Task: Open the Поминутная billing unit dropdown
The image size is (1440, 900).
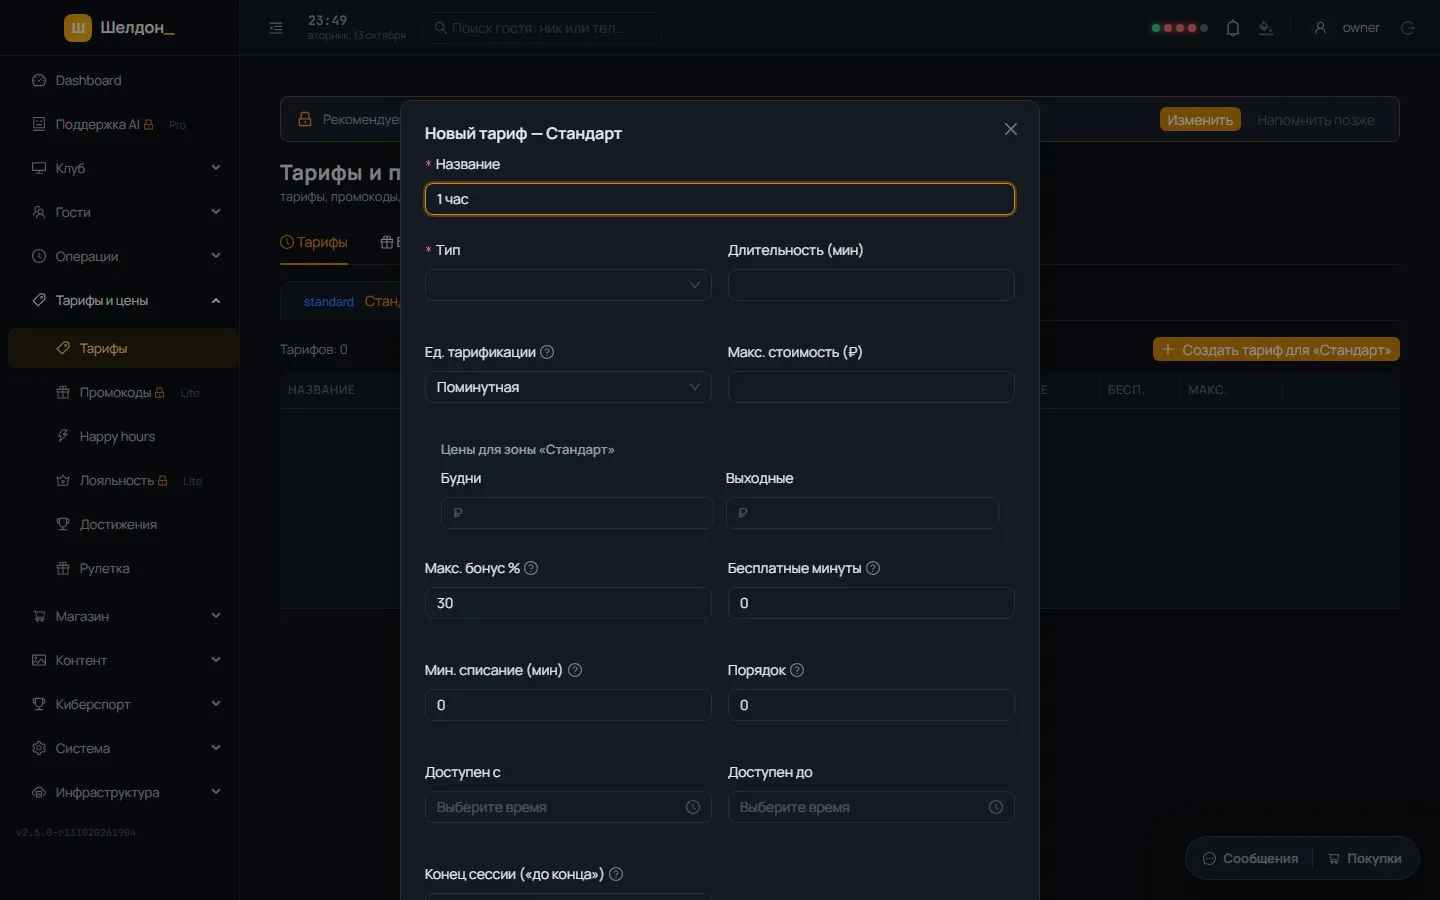Action: click(568, 387)
